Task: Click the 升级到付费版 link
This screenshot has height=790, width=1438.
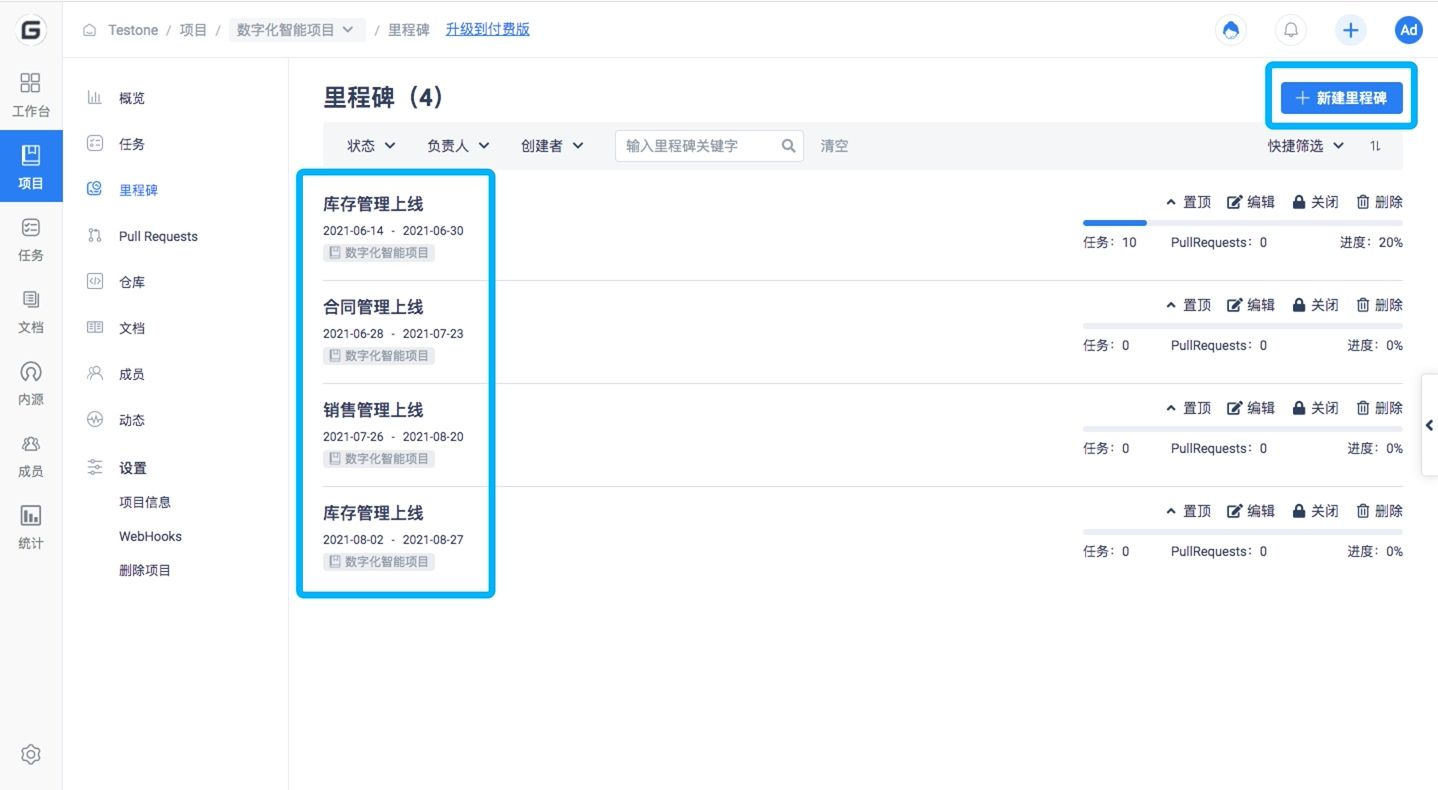Action: (x=487, y=30)
